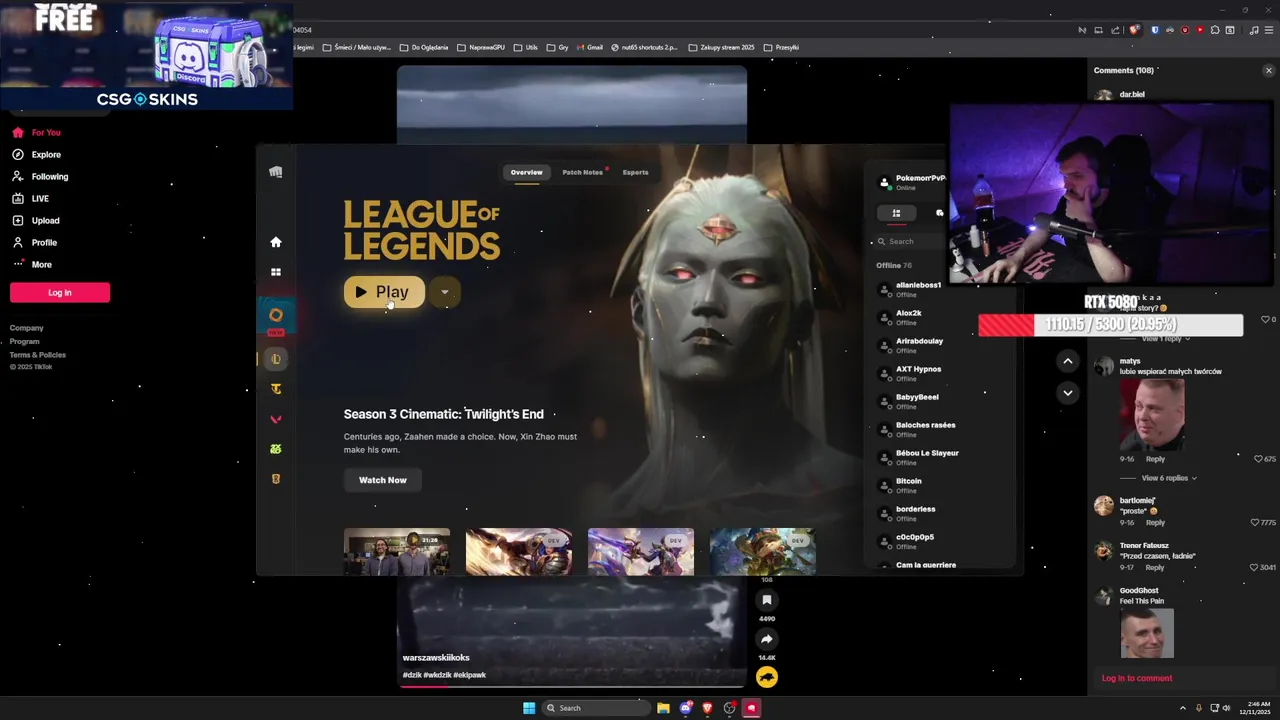Click the browser music note icon
The image size is (1280, 720).
[1254, 30]
